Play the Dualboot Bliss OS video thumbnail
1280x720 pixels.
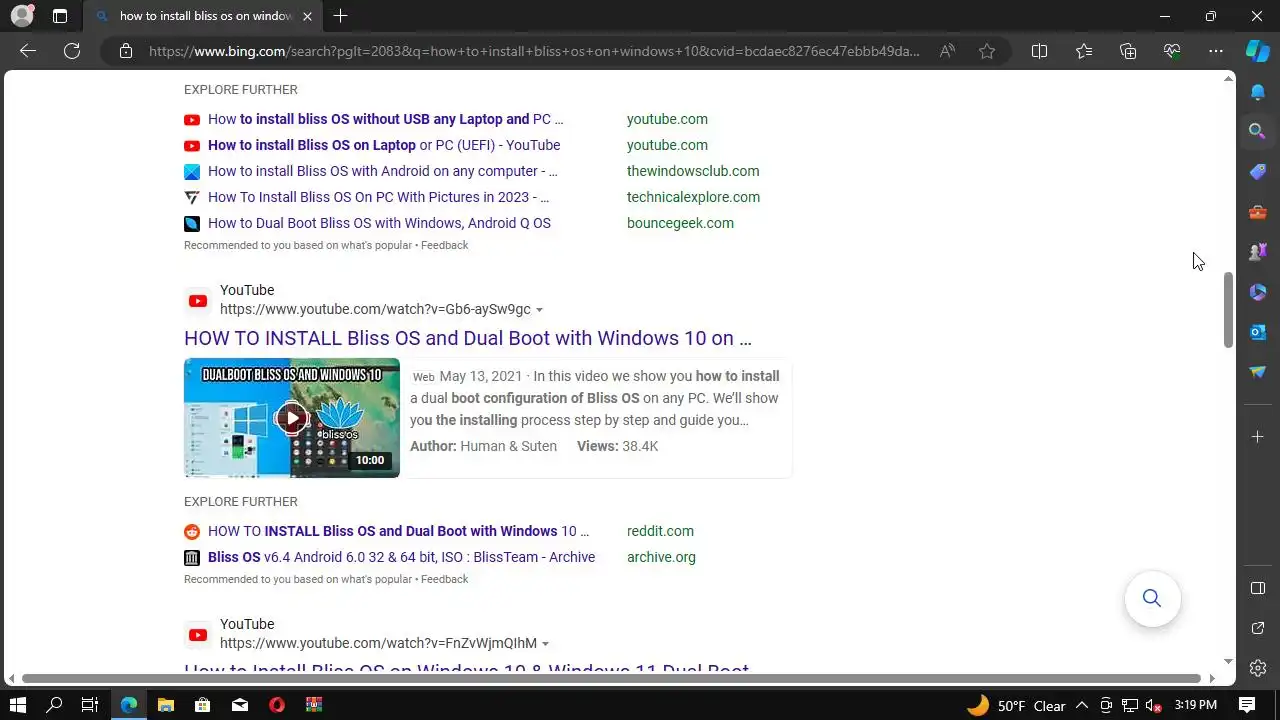click(x=292, y=418)
